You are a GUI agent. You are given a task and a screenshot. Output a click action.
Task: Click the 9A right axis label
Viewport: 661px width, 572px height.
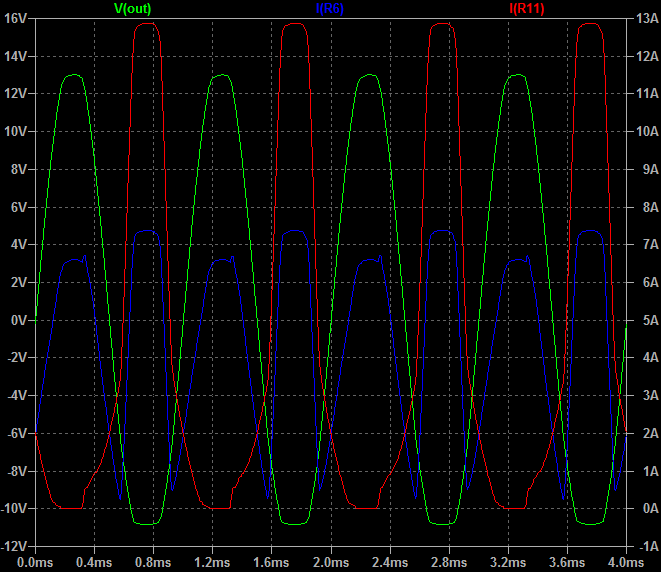click(x=650, y=169)
